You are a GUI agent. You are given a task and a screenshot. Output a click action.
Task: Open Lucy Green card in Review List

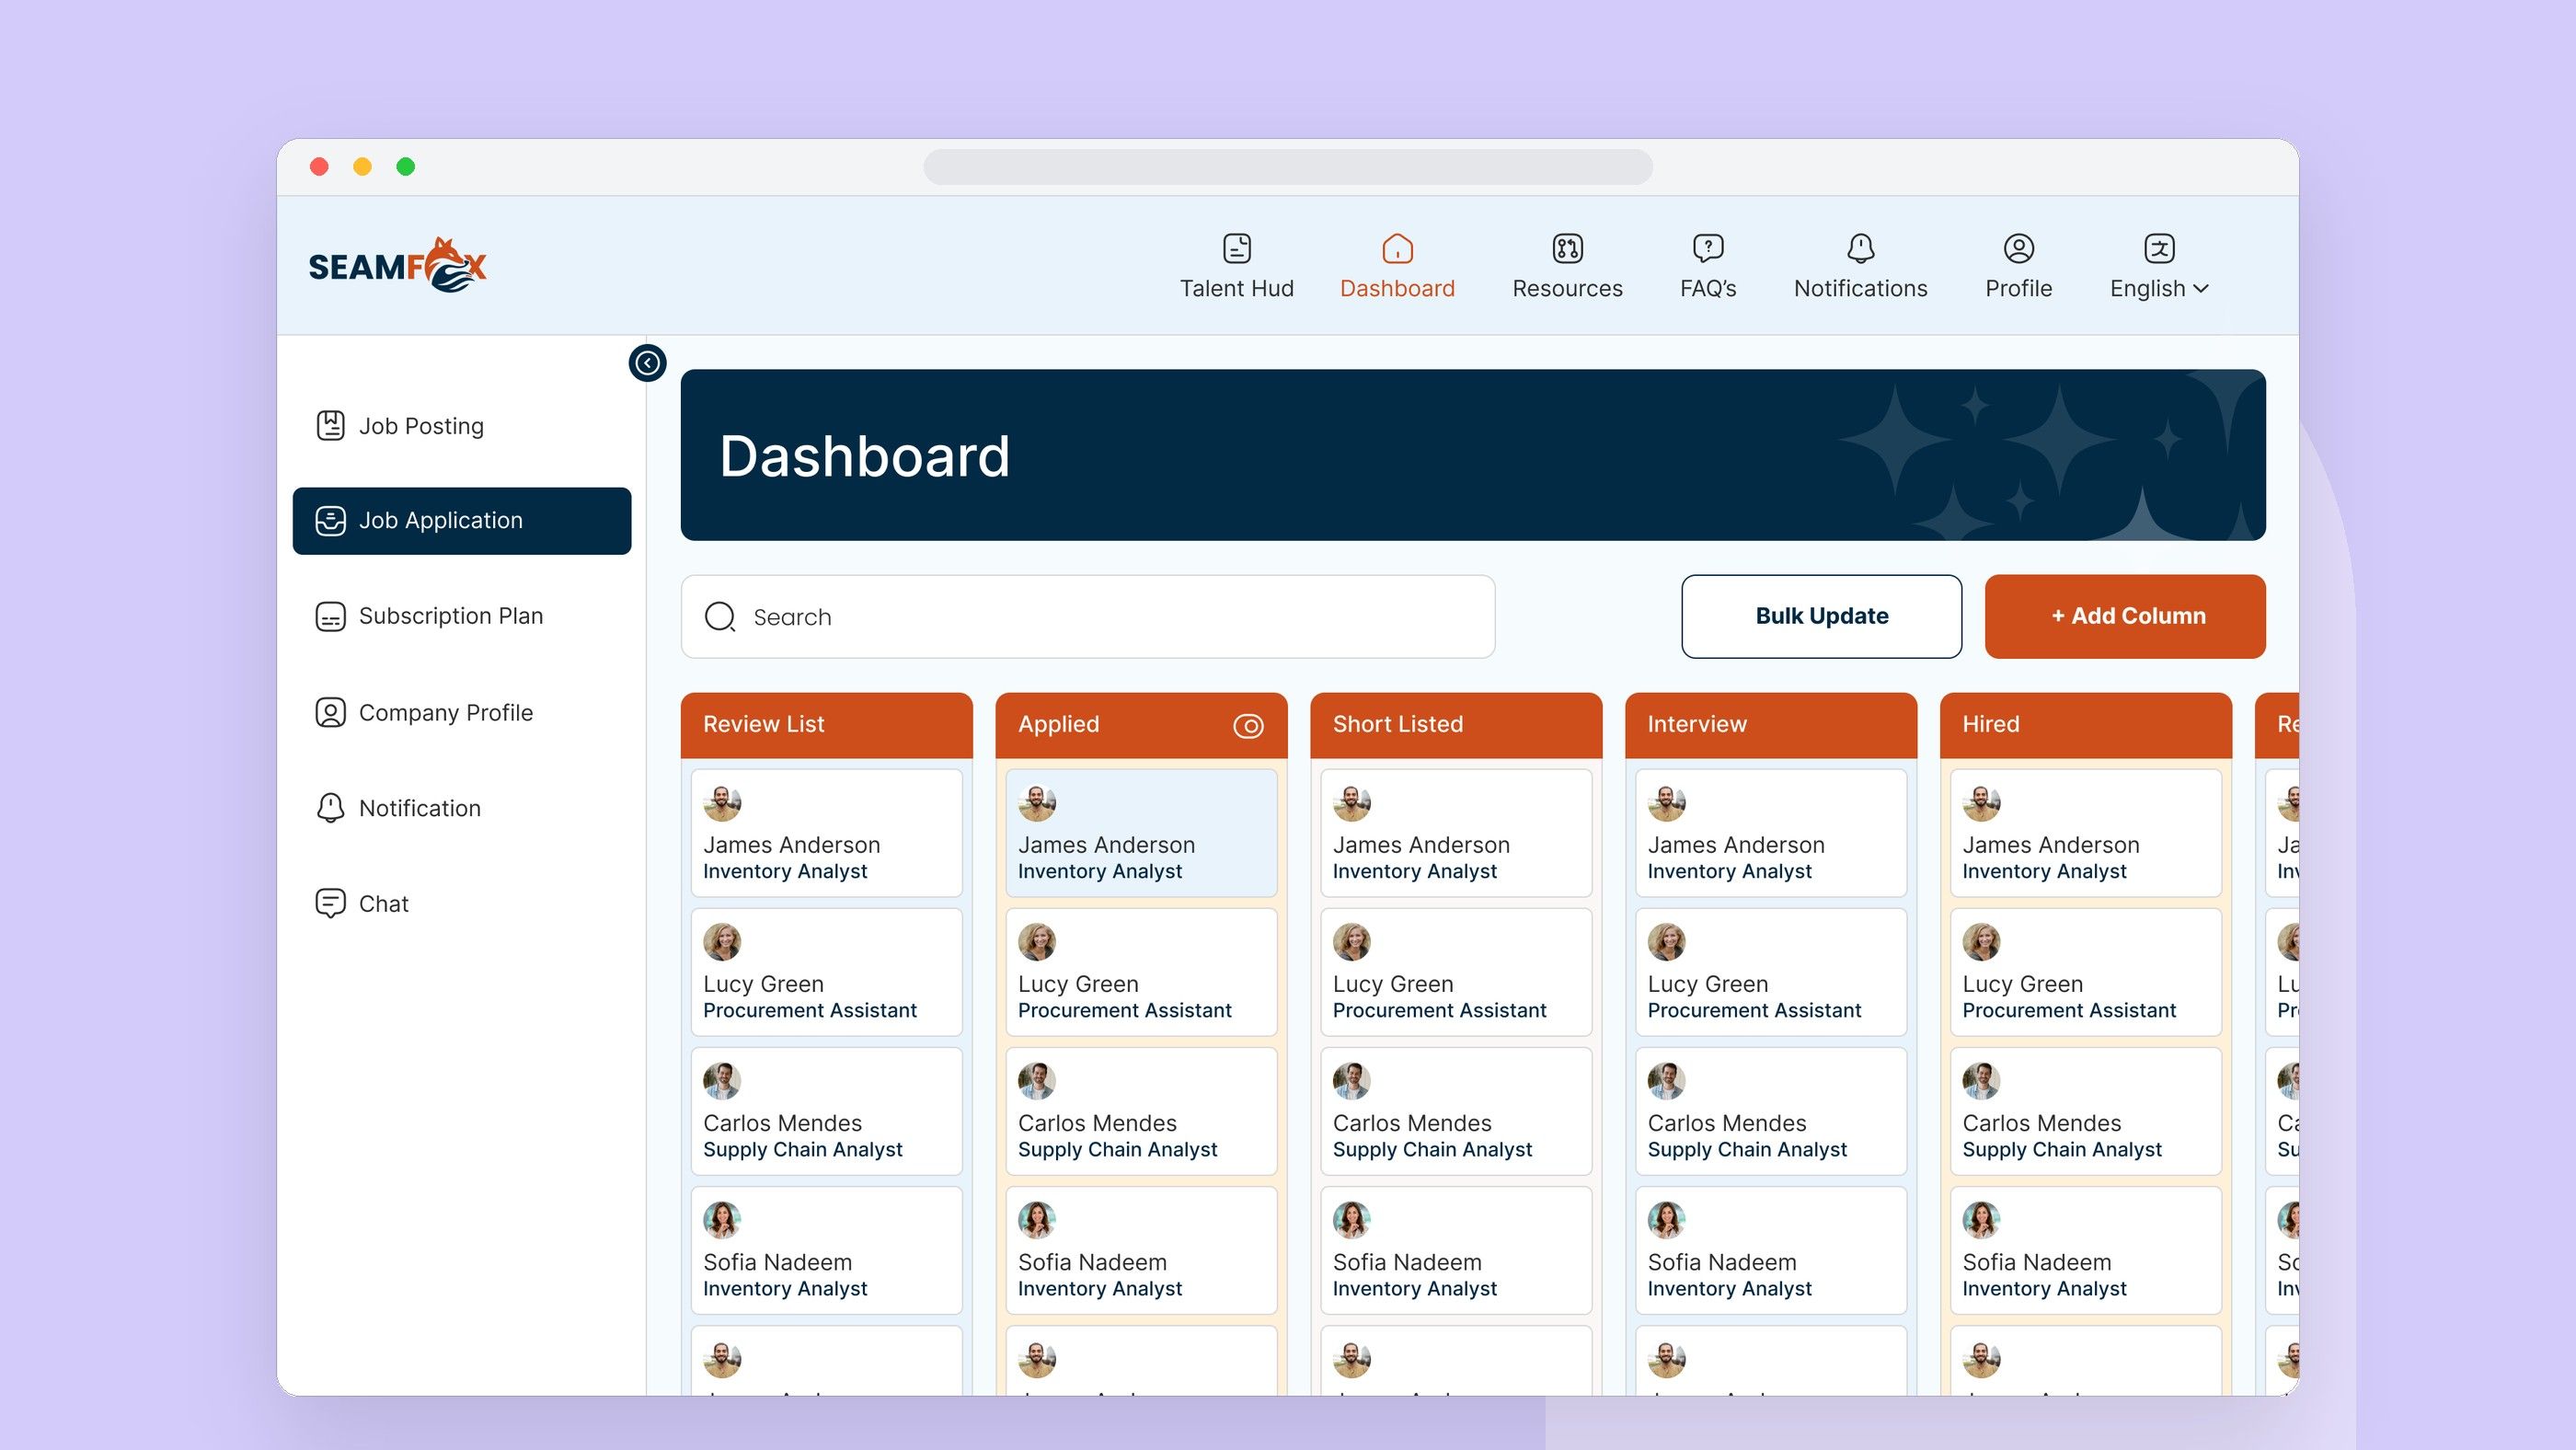click(826, 972)
